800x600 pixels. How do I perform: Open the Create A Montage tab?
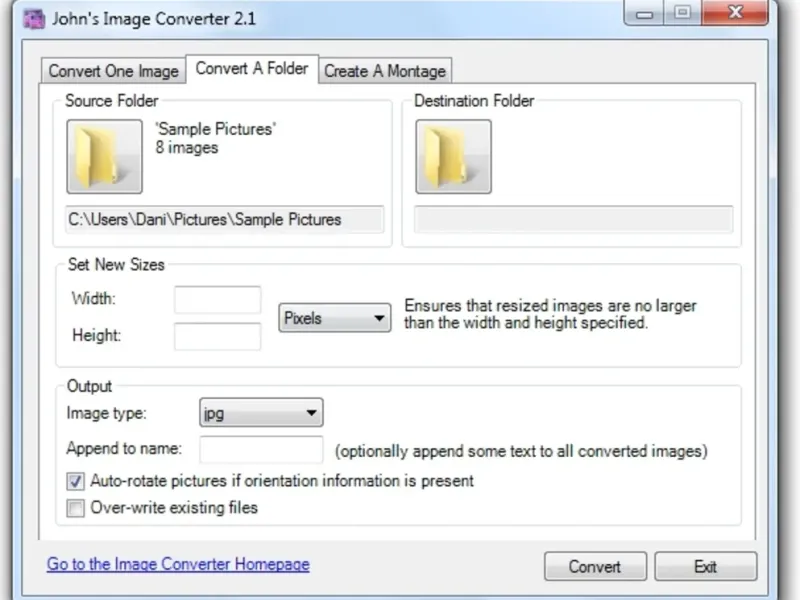(x=386, y=71)
